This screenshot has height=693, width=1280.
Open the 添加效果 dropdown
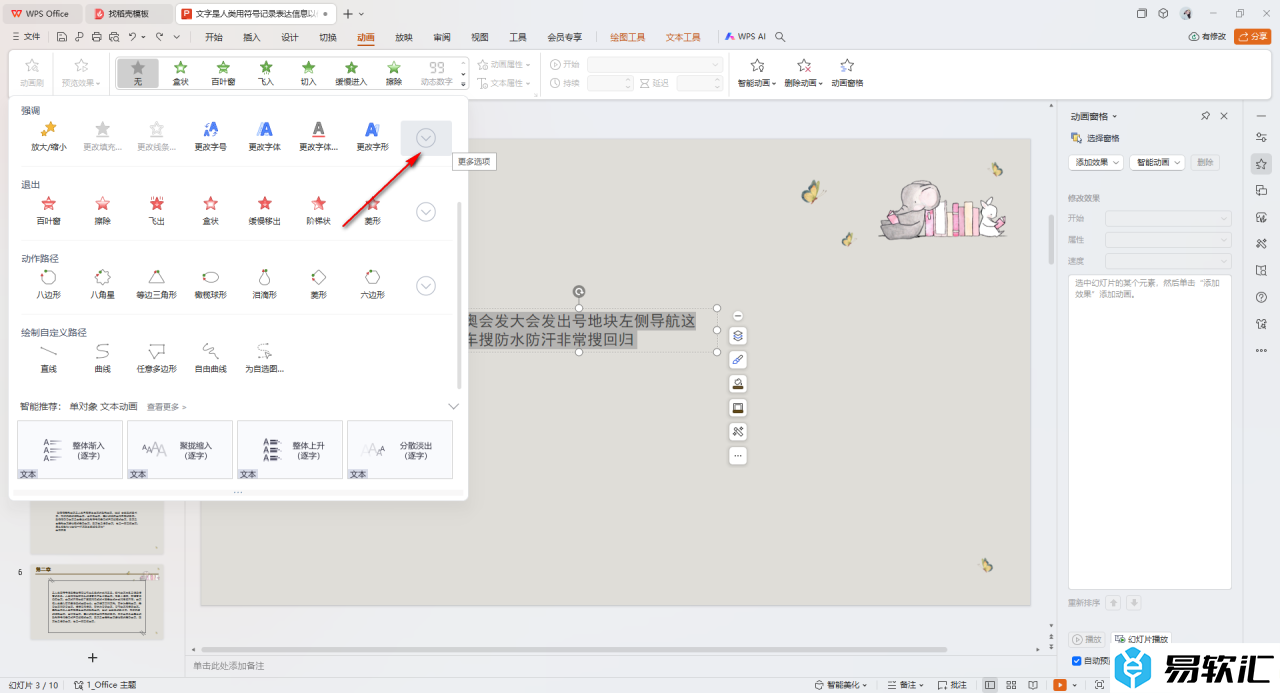(1096, 162)
